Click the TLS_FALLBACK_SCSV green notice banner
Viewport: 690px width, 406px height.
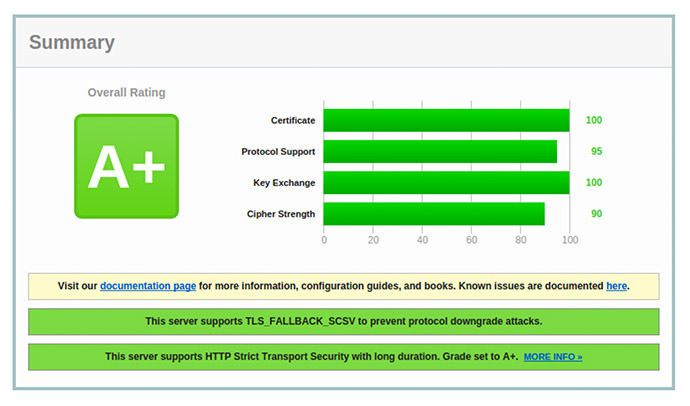click(344, 322)
